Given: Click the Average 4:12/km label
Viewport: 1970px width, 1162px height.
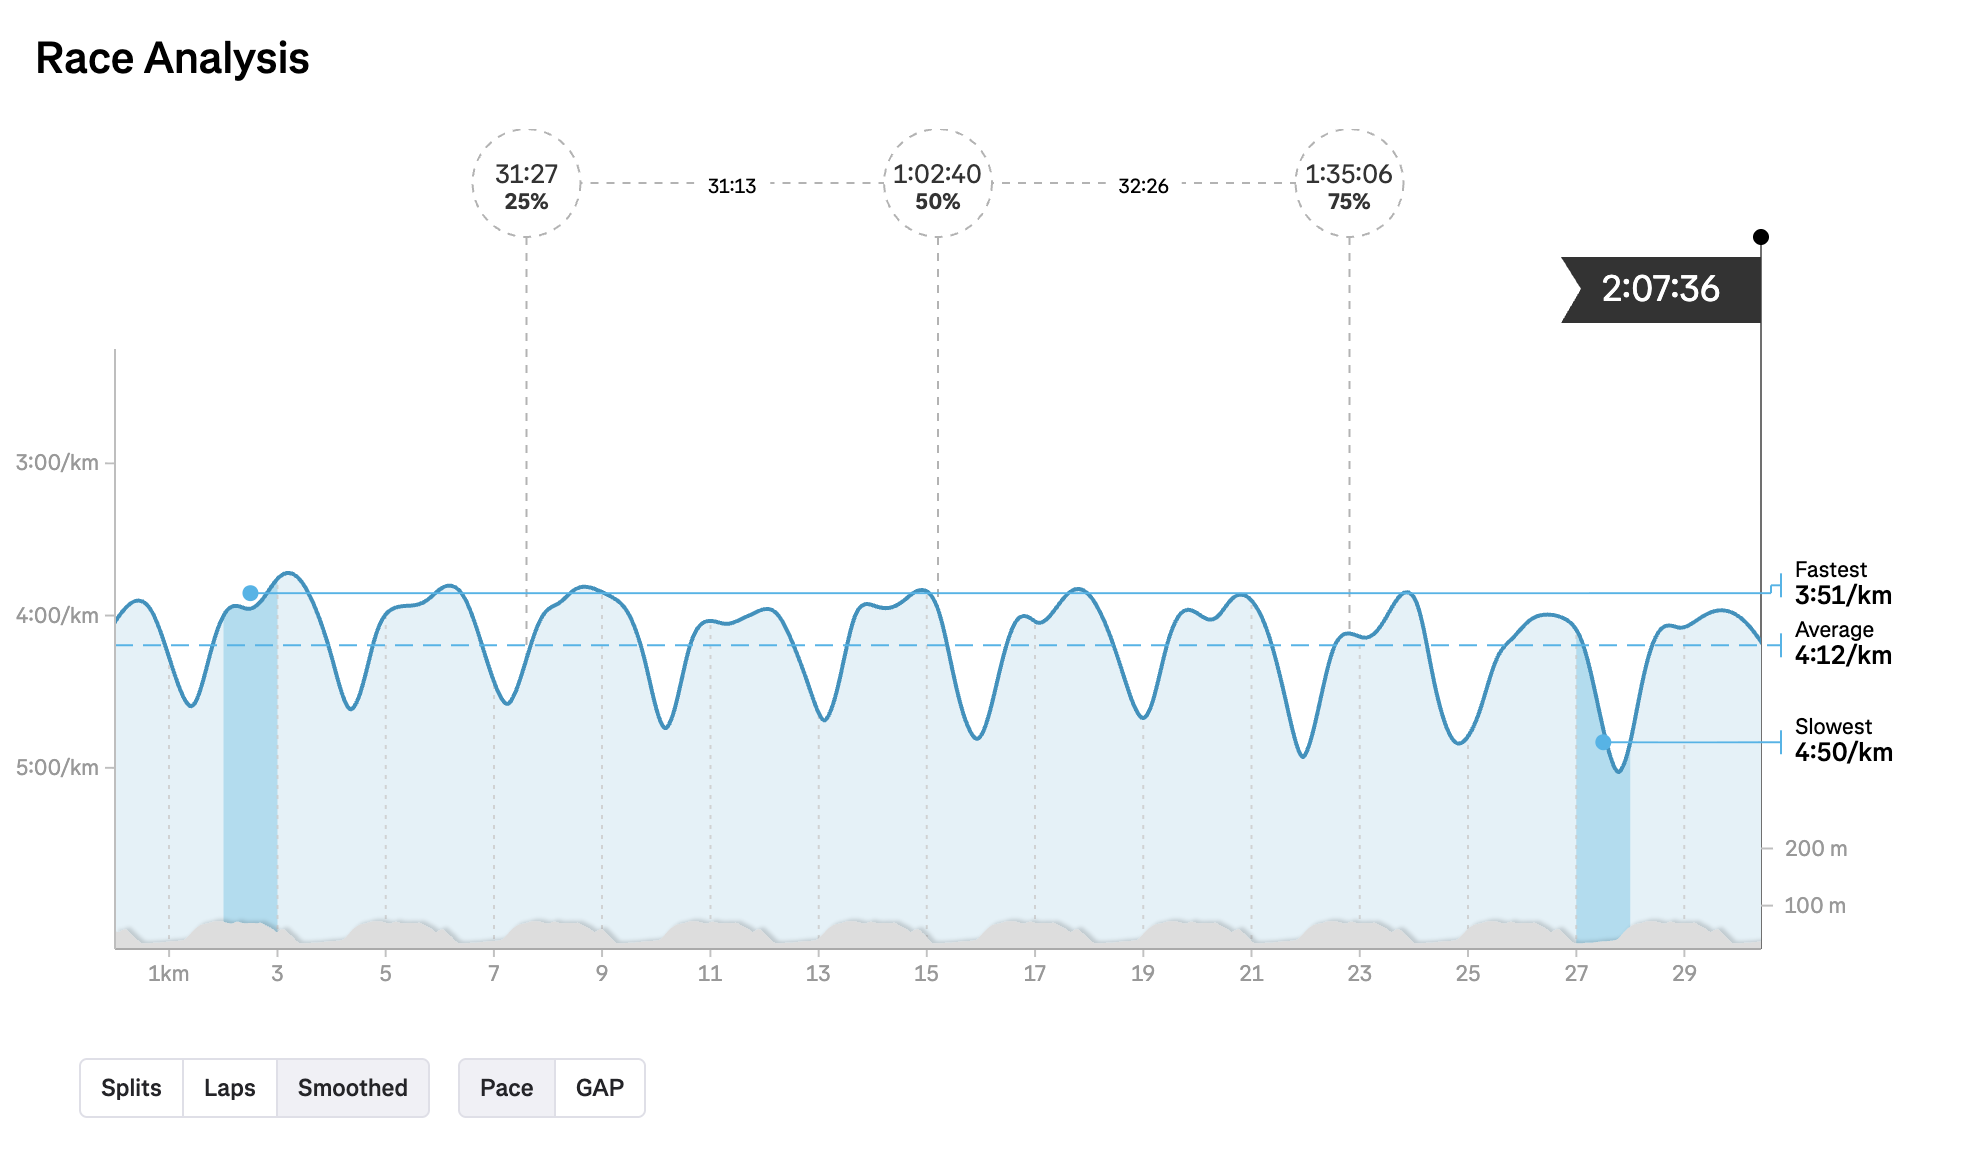Looking at the screenshot, I should click(x=1842, y=644).
